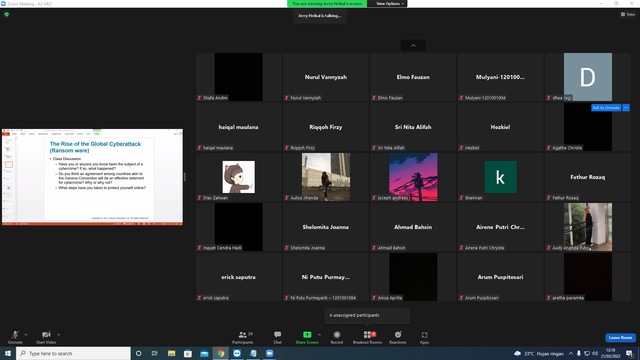640x360 pixels.
Task: Click the Start Video camera icon
Action: pos(46,335)
